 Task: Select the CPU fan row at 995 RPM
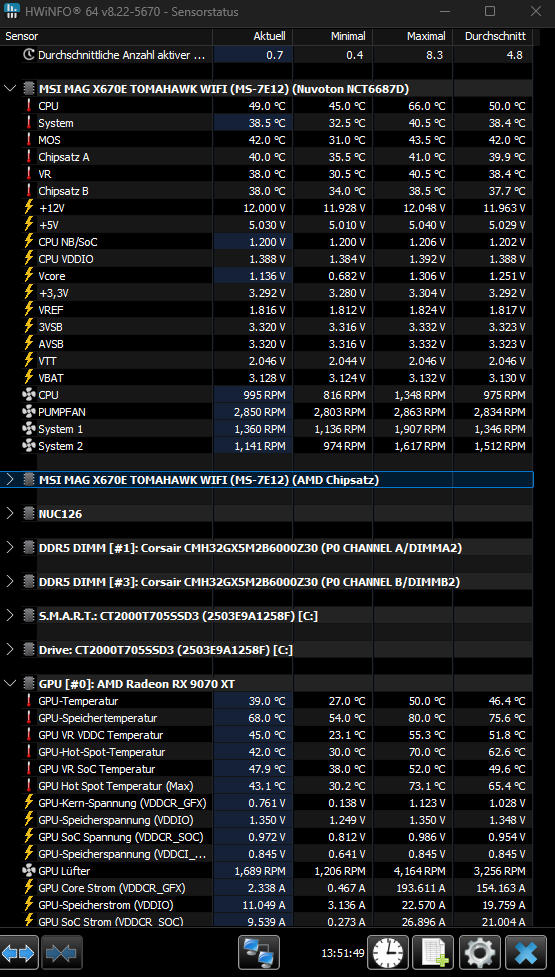[x=267, y=395]
